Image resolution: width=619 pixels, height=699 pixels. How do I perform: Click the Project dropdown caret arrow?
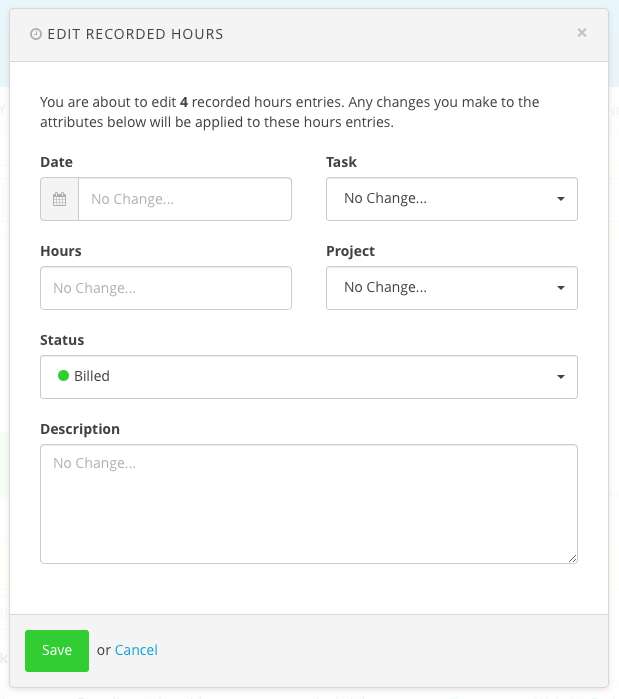point(561,288)
